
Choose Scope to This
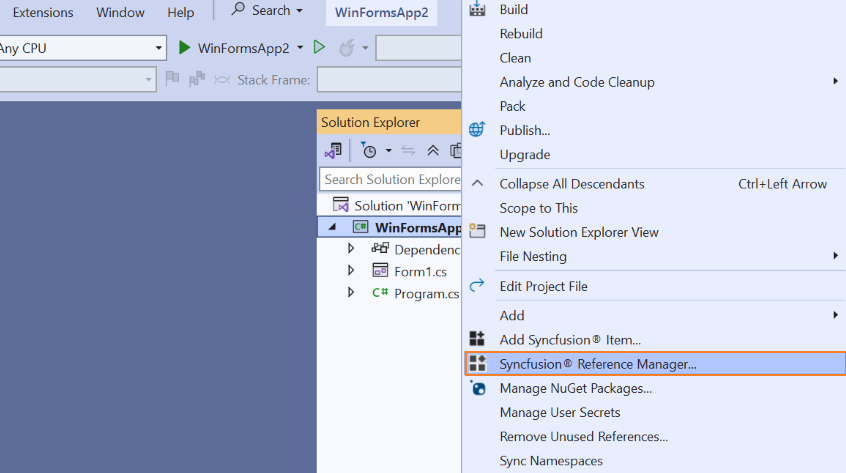pyautogui.click(x=538, y=208)
